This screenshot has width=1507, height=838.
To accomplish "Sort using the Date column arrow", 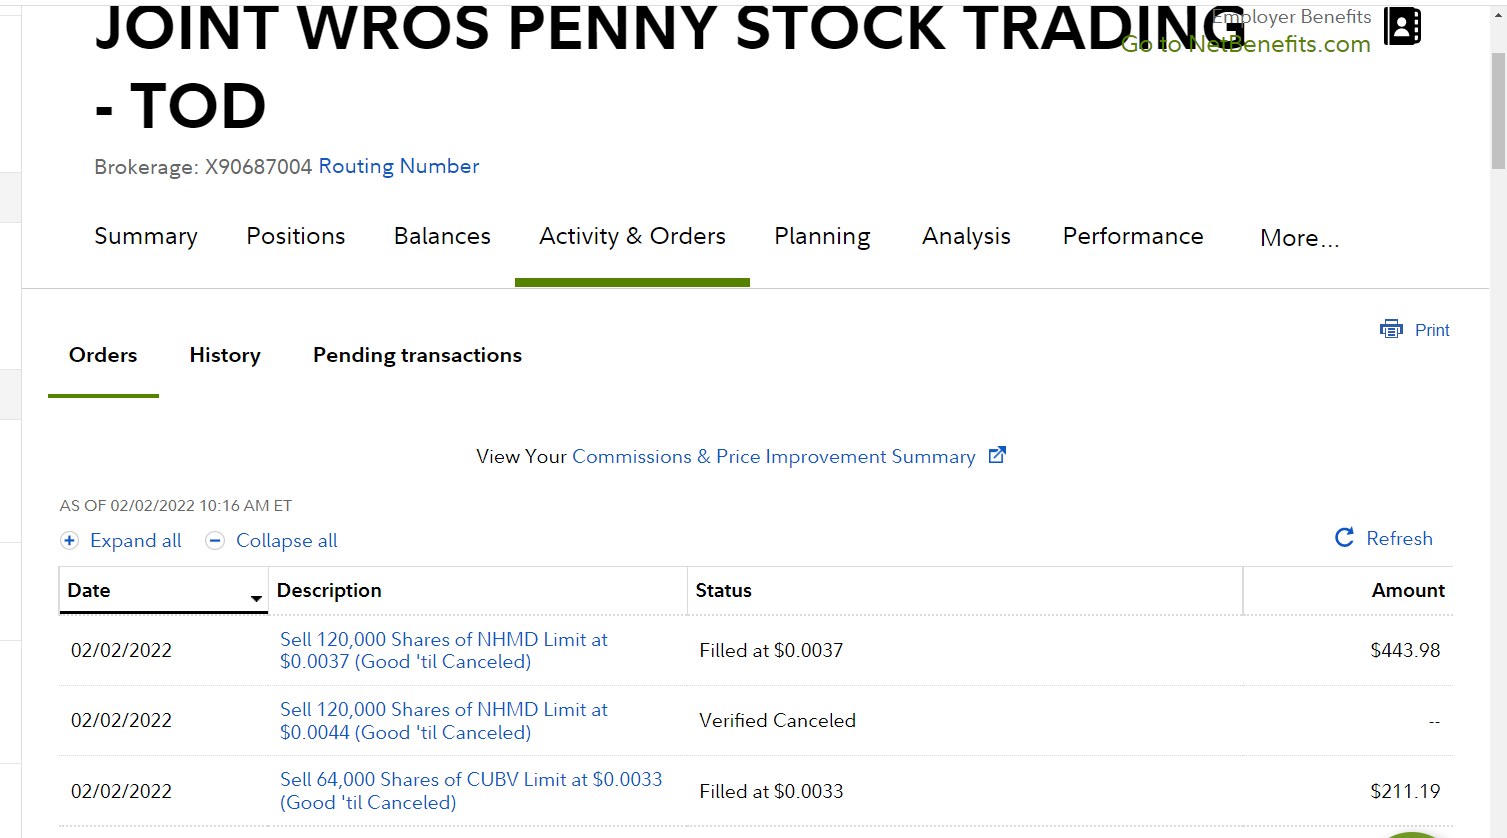I will coord(256,598).
